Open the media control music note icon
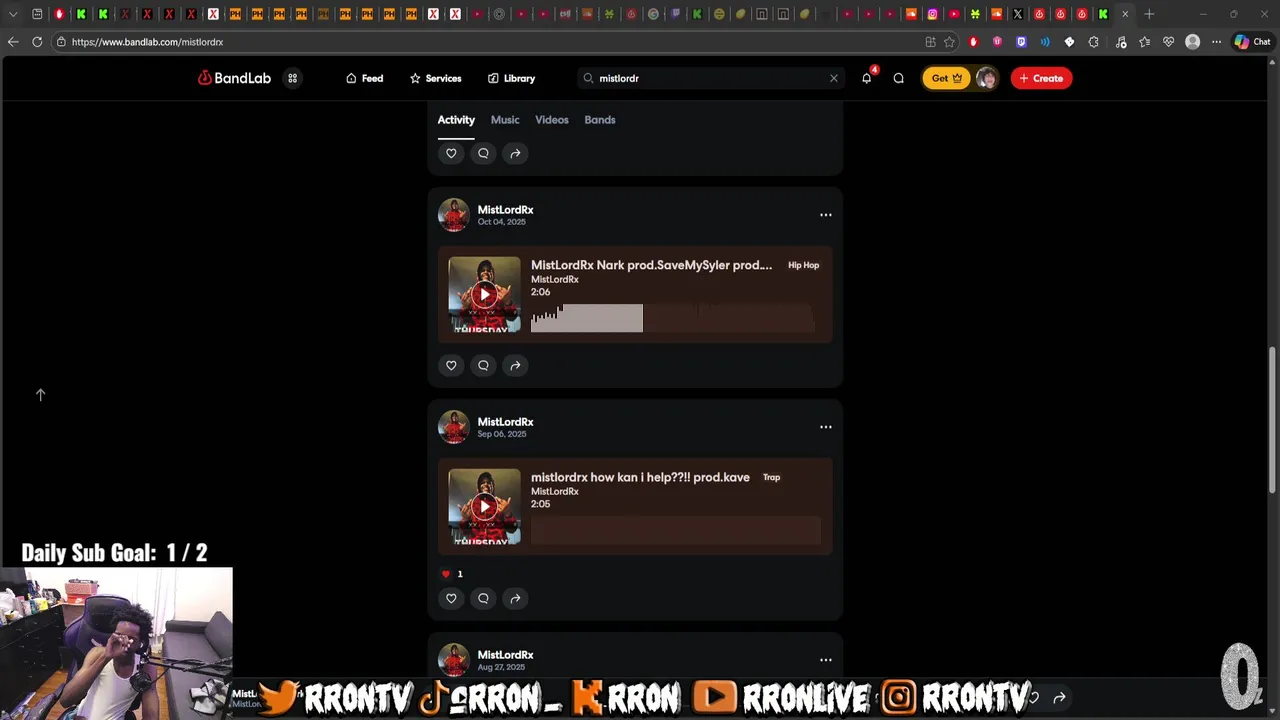 pyautogui.click(x=1120, y=42)
